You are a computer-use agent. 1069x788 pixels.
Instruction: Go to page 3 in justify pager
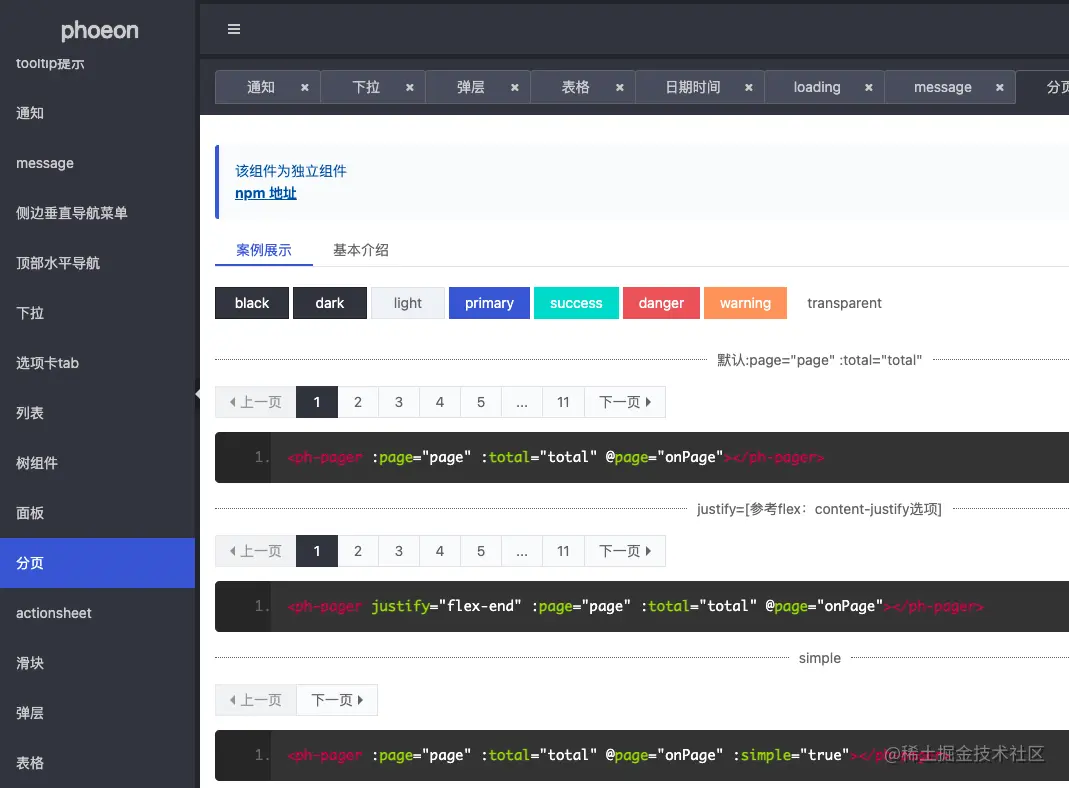pos(399,551)
